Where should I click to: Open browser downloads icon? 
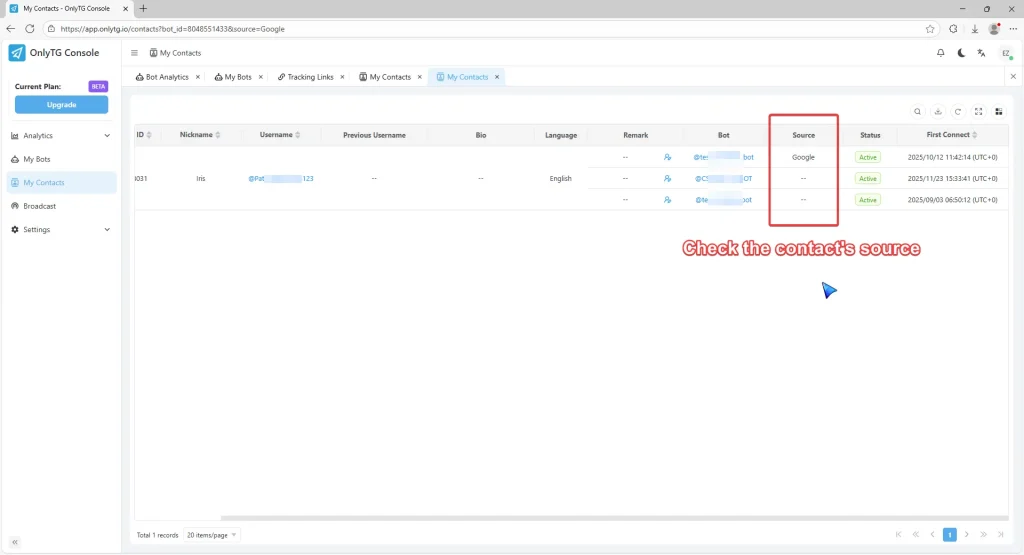pos(974,29)
